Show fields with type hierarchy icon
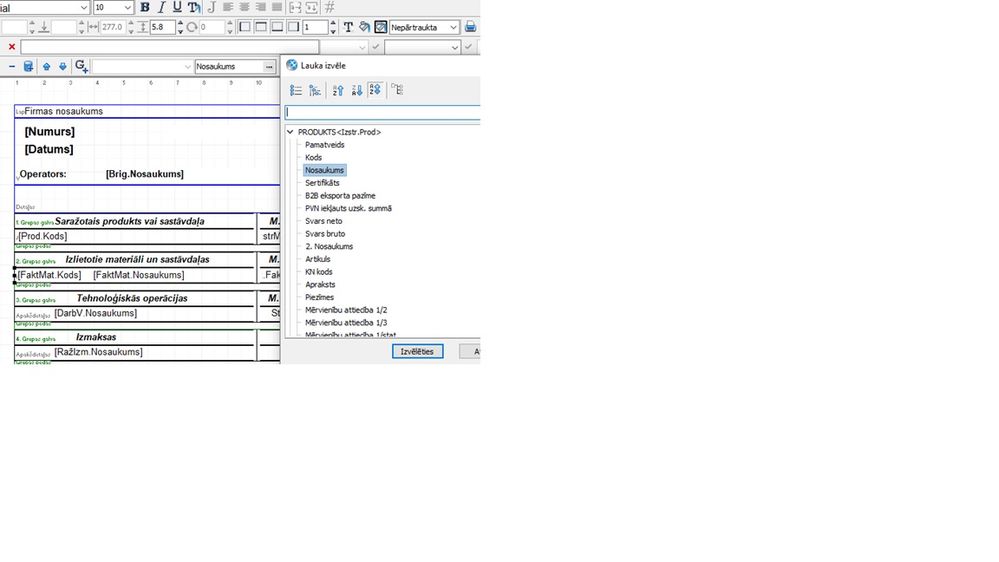 (x=315, y=90)
